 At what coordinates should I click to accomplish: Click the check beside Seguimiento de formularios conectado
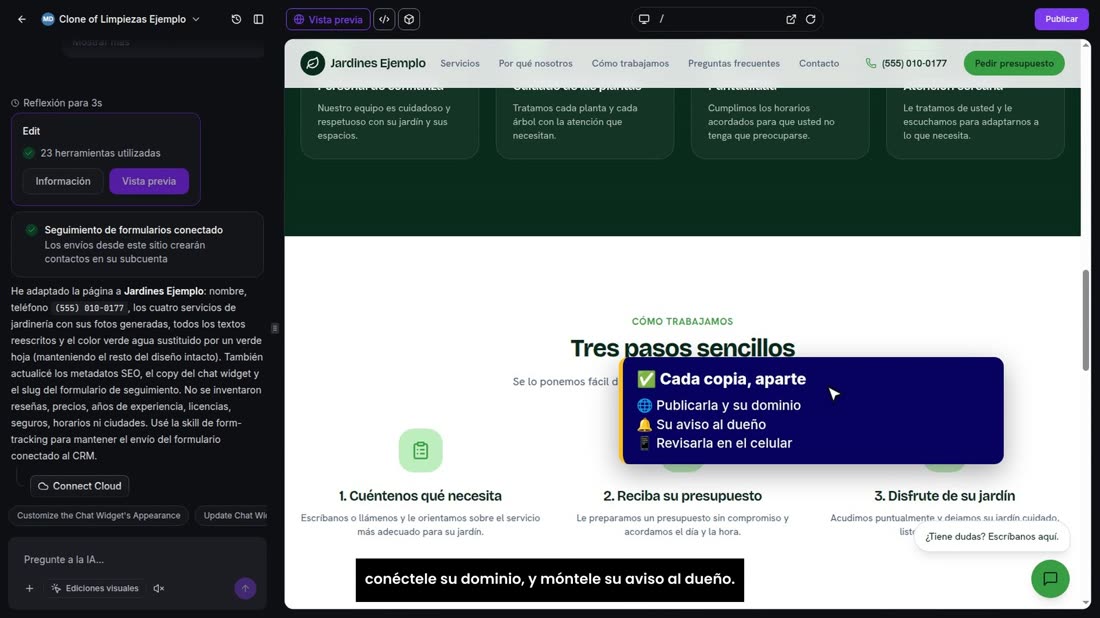click(32, 230)
